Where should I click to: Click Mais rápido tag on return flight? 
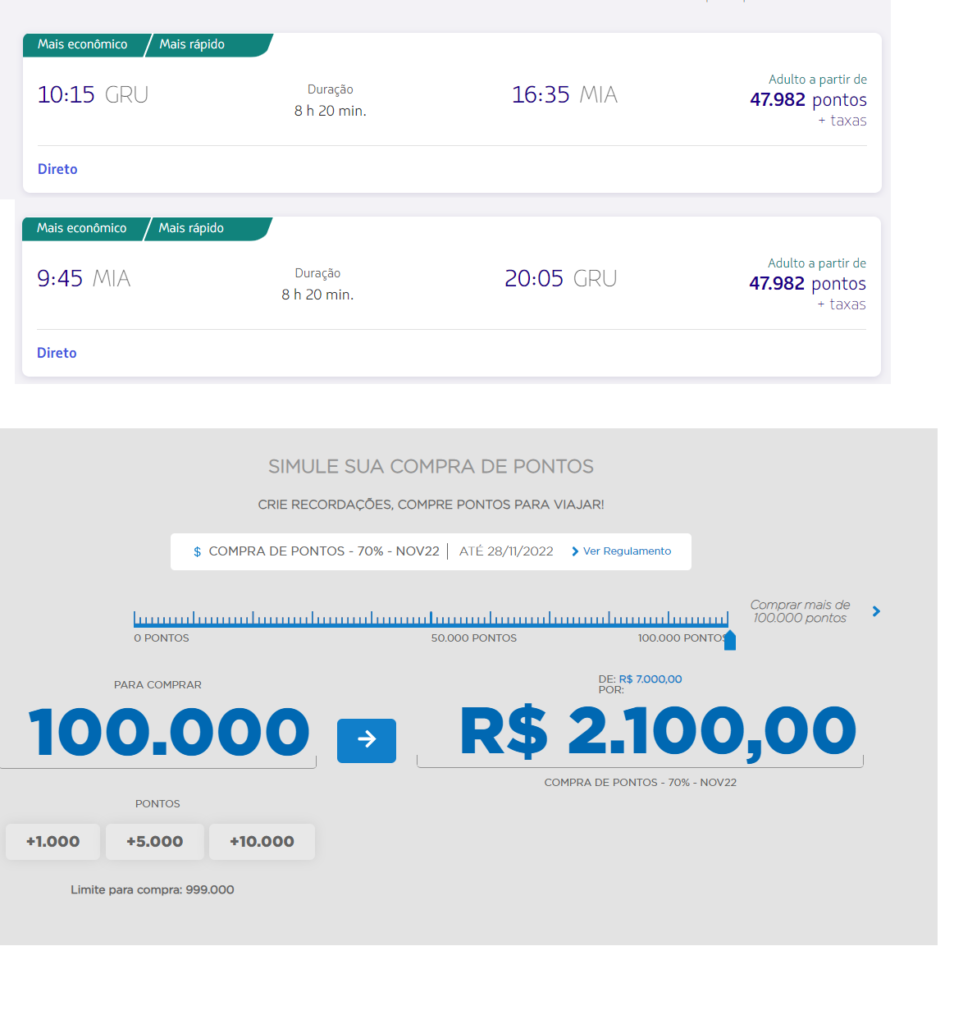click(x=191, y=228)
